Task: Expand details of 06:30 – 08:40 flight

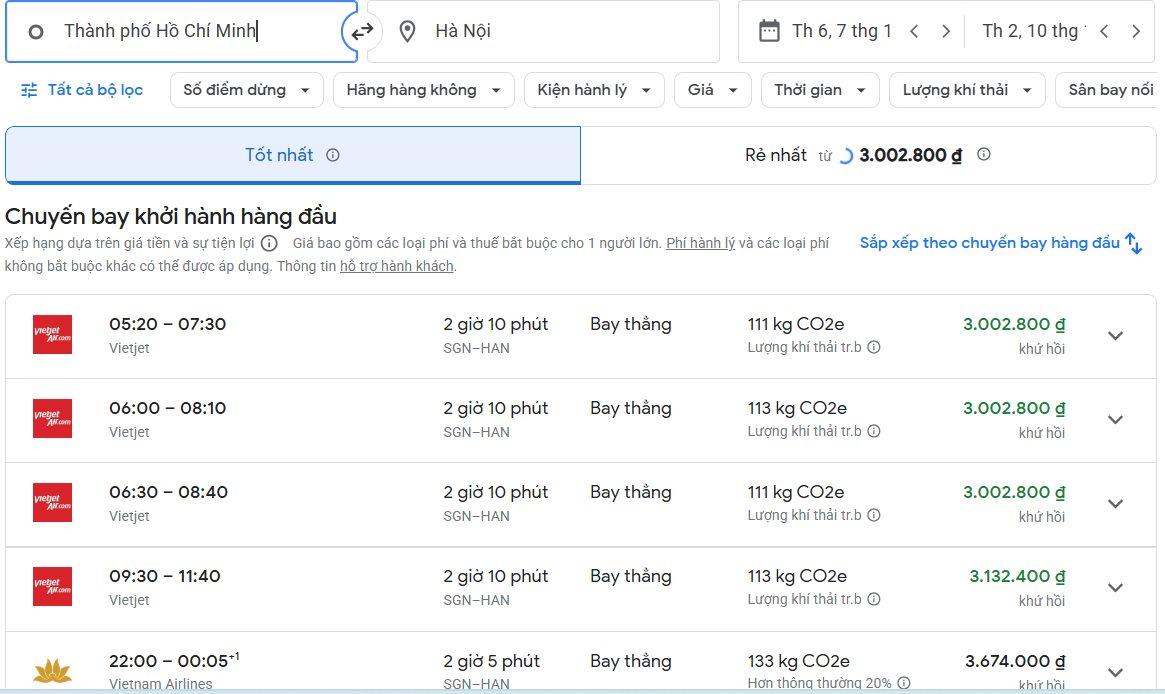Action: click(x=1115, y=504)
